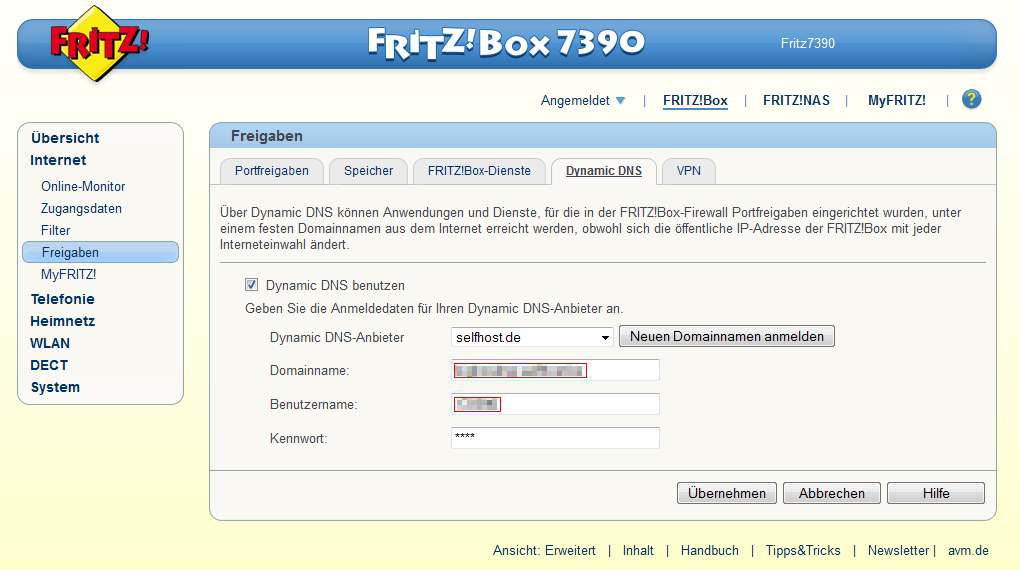Open the Handbuch footer link
Screen dimensions: 1020x570
point(709,551)
